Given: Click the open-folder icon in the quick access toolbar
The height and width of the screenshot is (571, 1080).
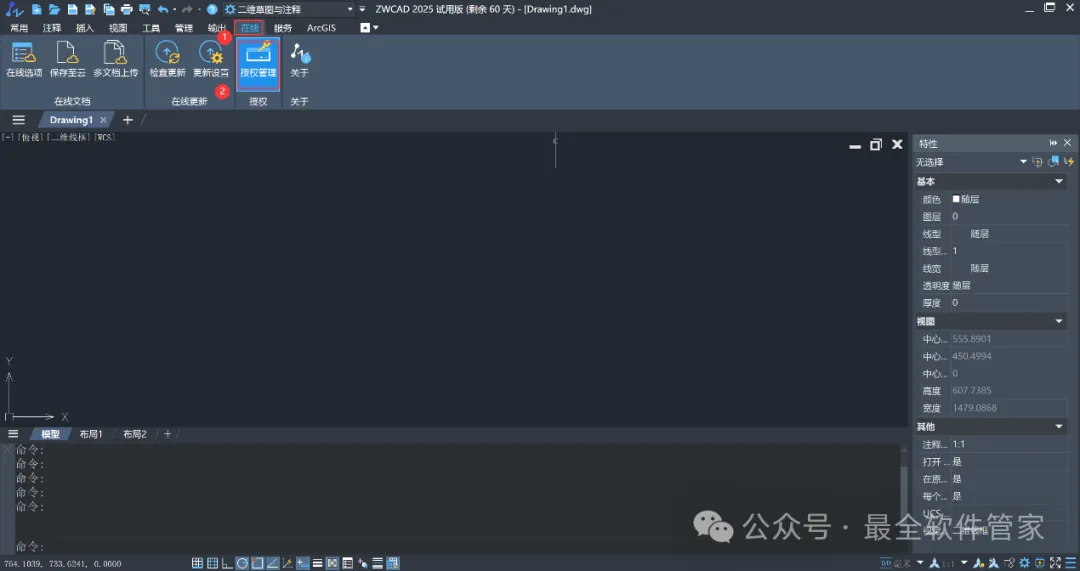Looking at the screenshot, I should [54, 10].
